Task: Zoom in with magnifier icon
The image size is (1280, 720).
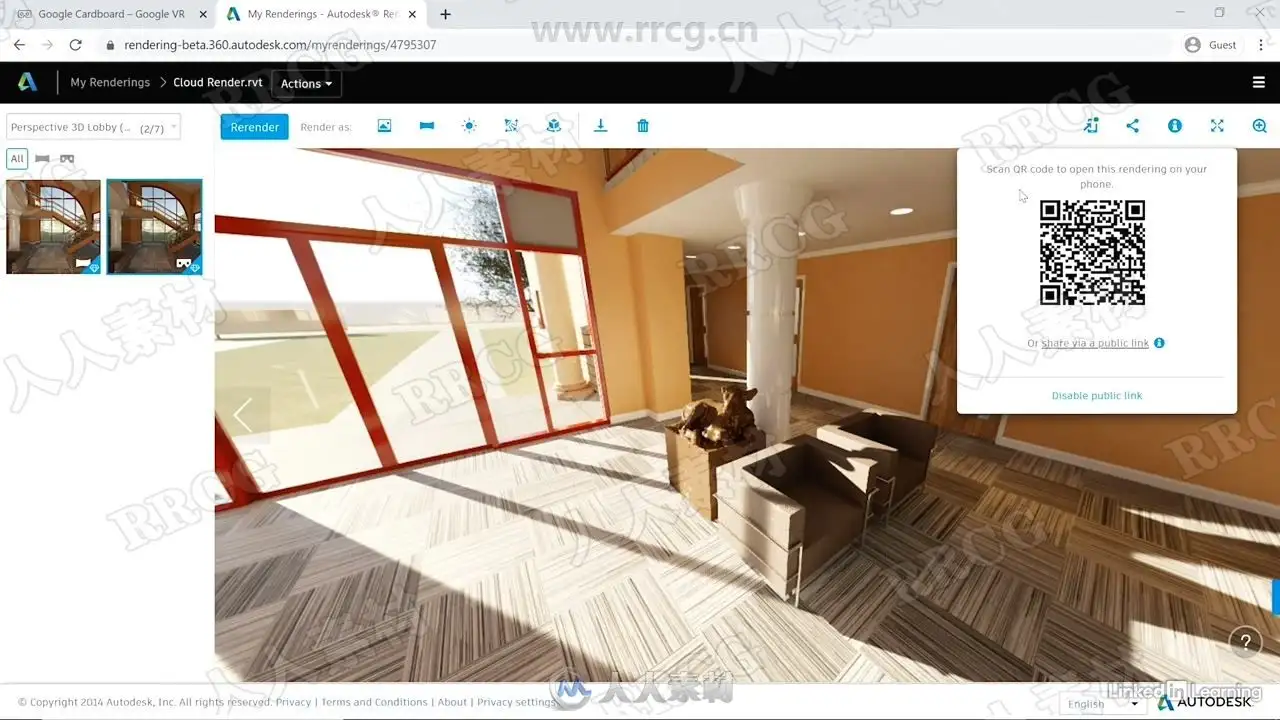Action: 1260,126
